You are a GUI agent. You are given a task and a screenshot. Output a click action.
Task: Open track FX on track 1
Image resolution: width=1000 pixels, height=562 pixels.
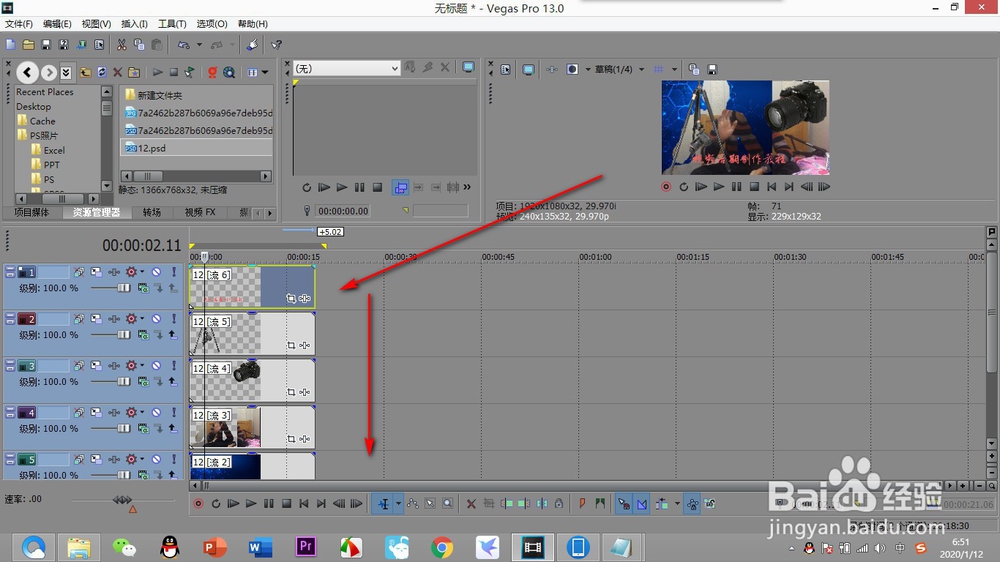click(114, 272)
